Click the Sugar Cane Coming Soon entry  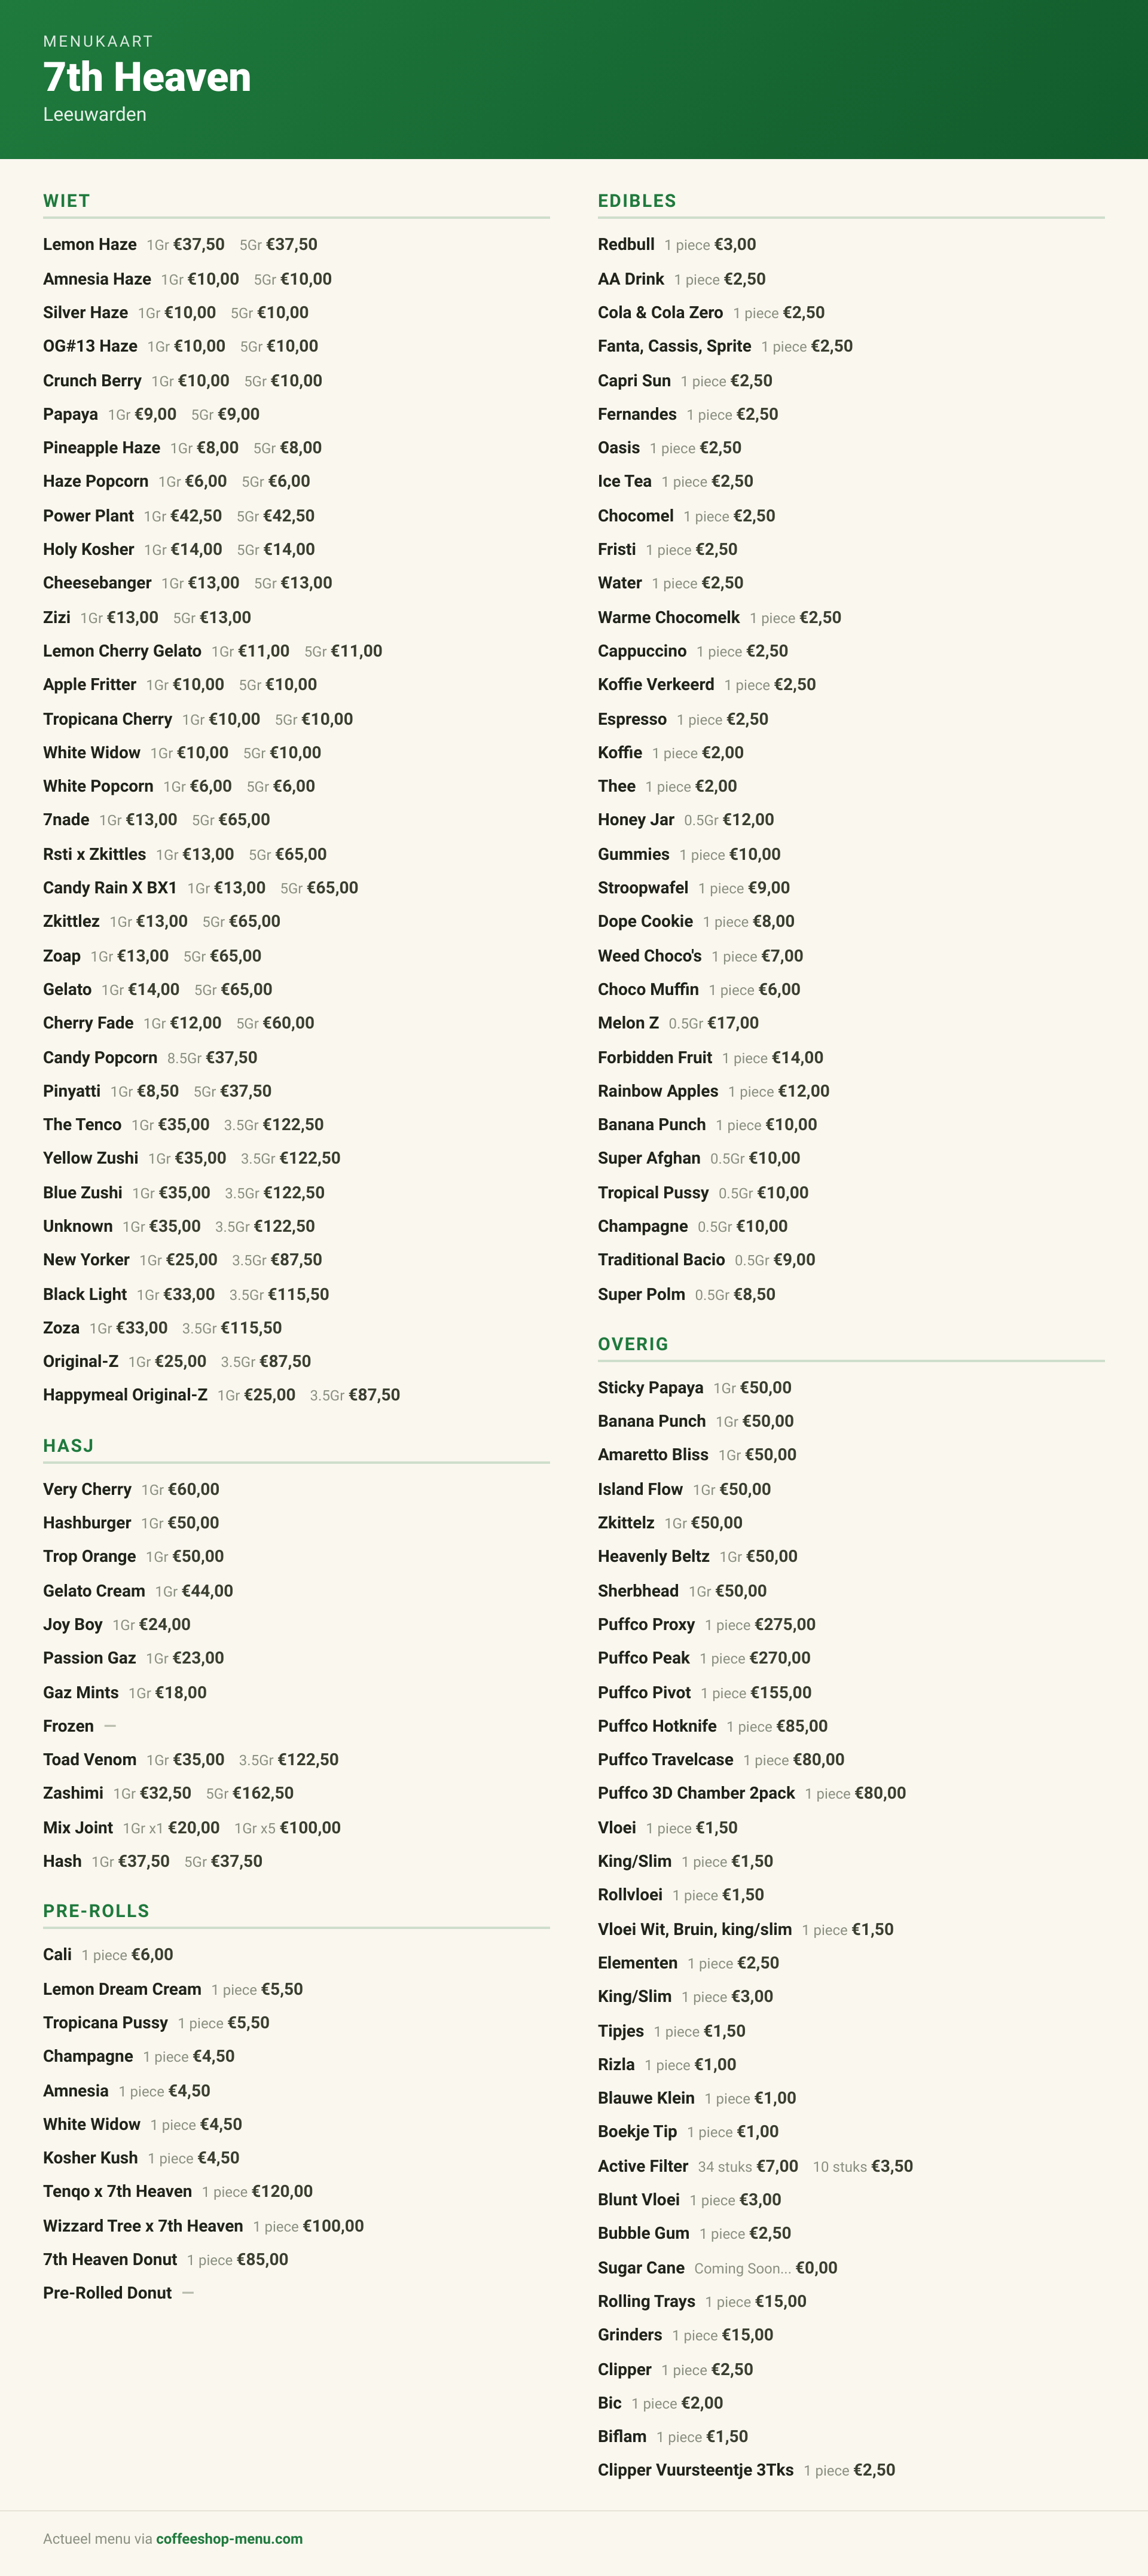pos(718,2268)
